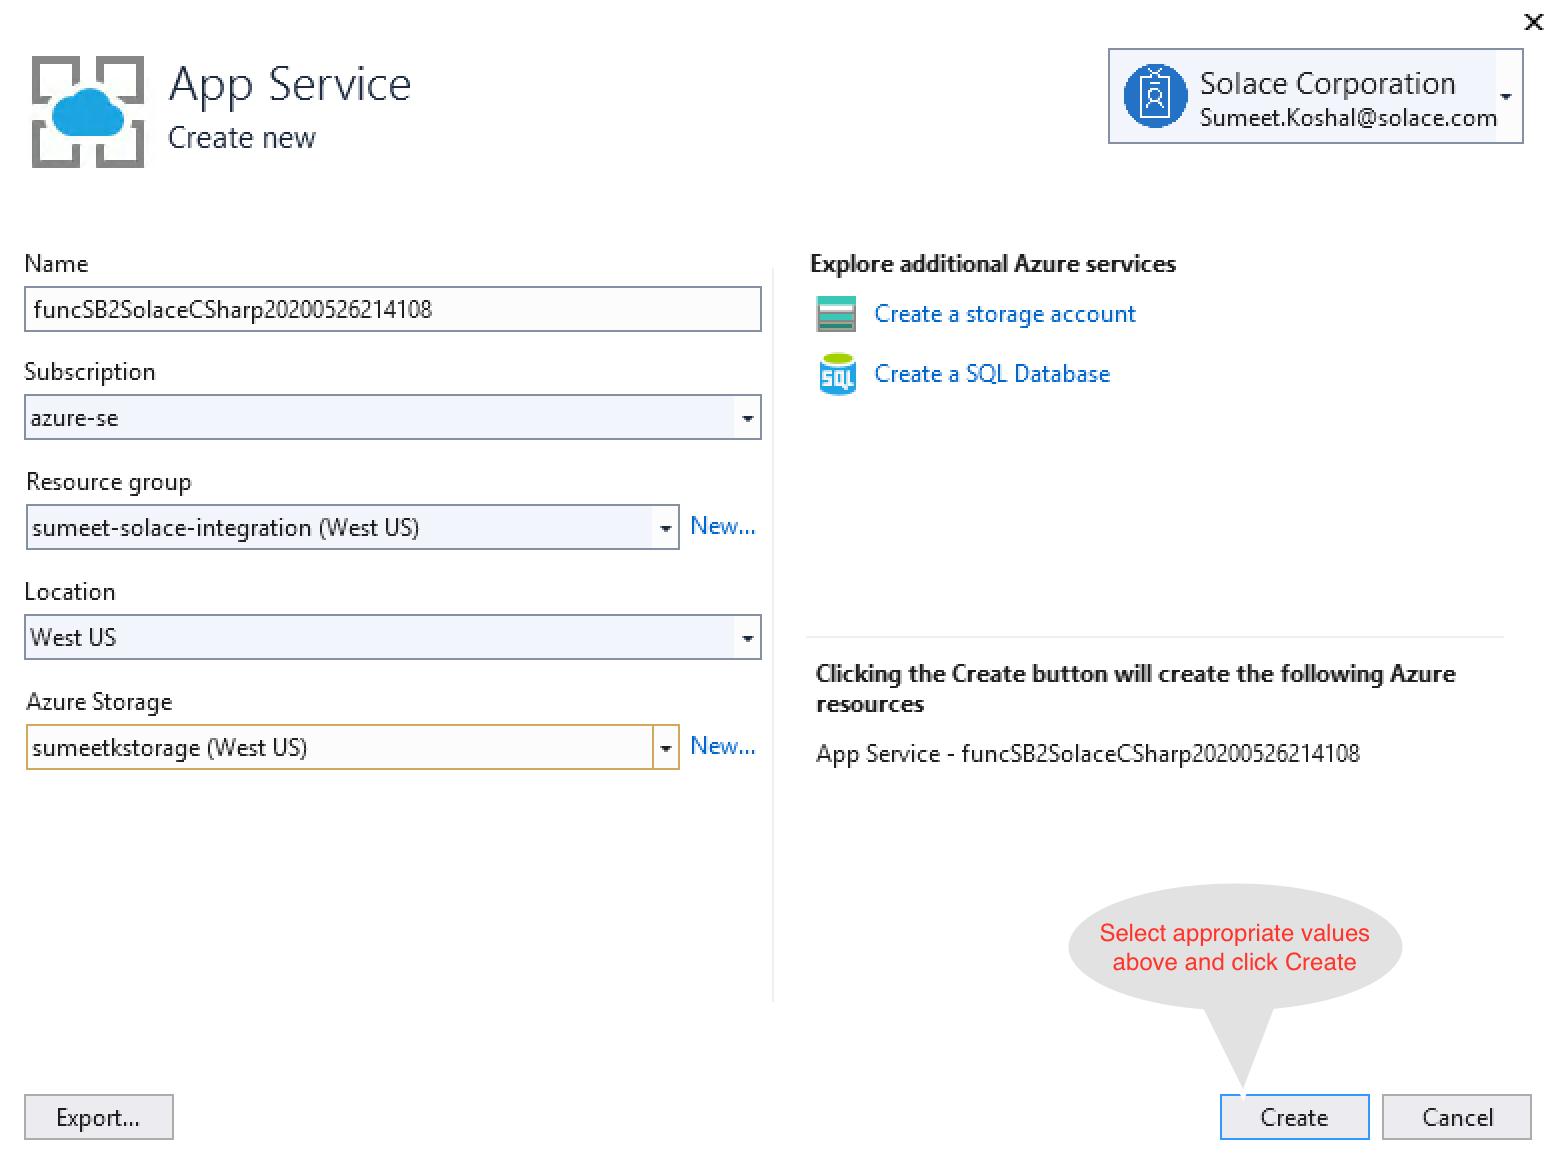Viewport: 1566px width, 1168px height.
Task: Select the sumeetkstorage (West US) field
Action: [339, 748]
